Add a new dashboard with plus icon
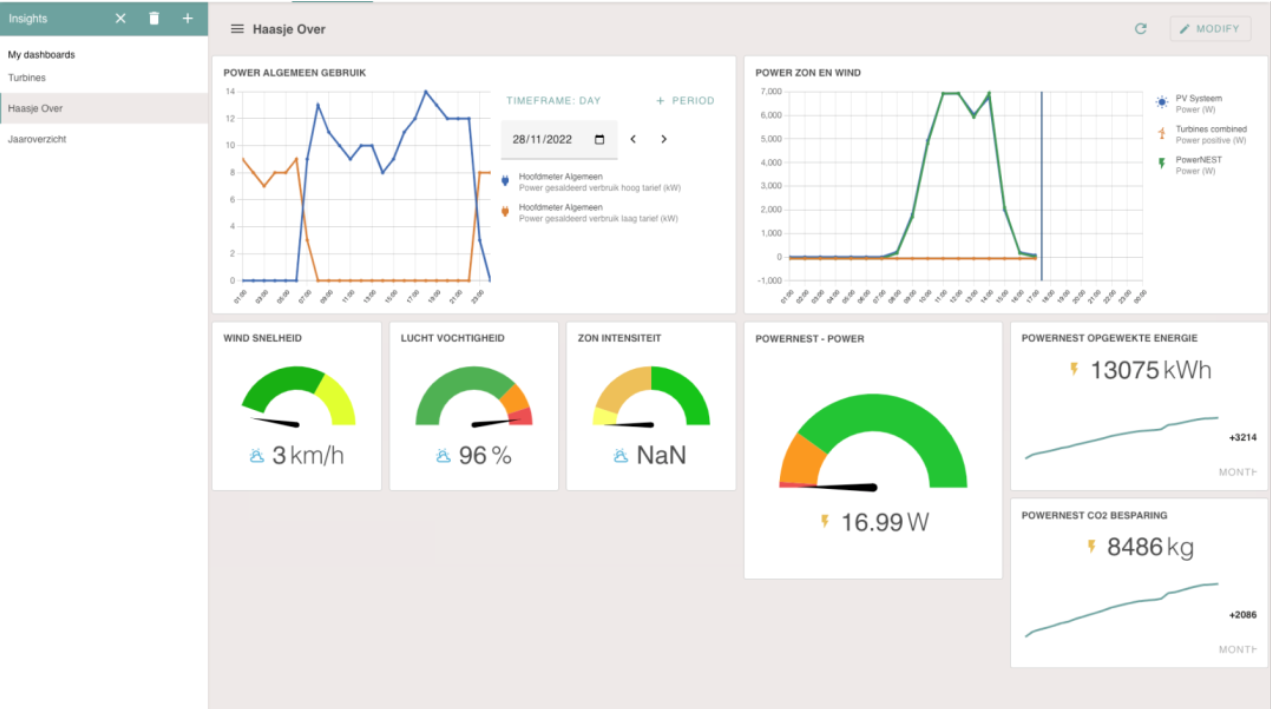Viewport: 1271px width, 709px height. [x=187, y=19]
